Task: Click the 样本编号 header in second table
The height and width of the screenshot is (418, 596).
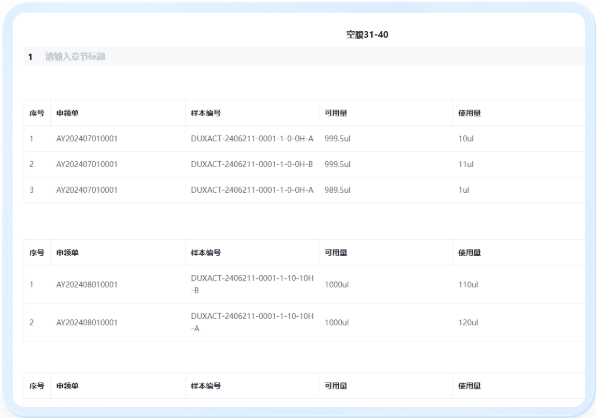Action: (206, 253)
